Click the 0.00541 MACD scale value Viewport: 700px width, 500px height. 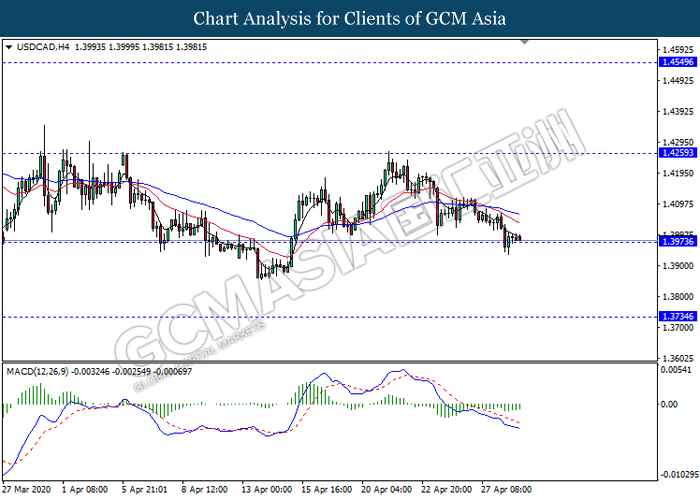click(676, 370)
